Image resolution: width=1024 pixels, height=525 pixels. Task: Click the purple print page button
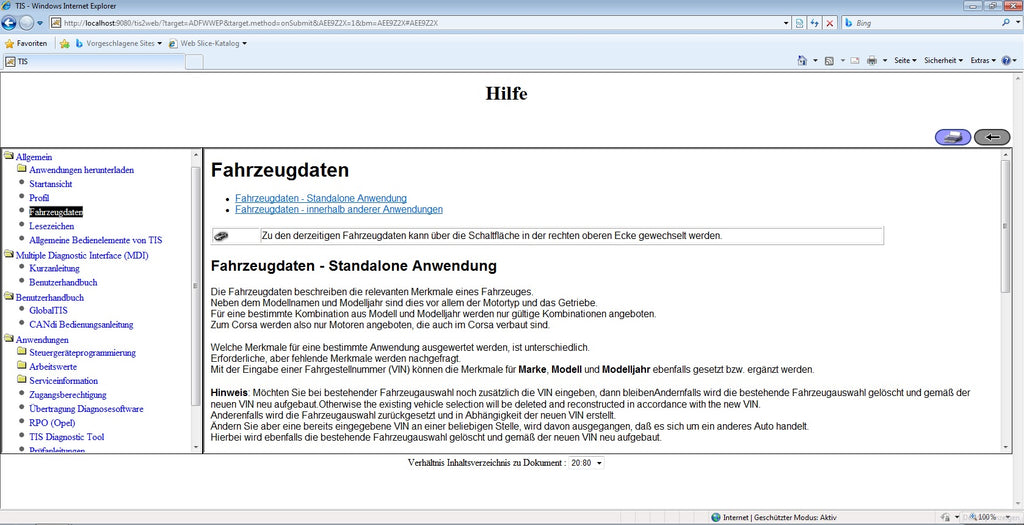tap(953, 137)
